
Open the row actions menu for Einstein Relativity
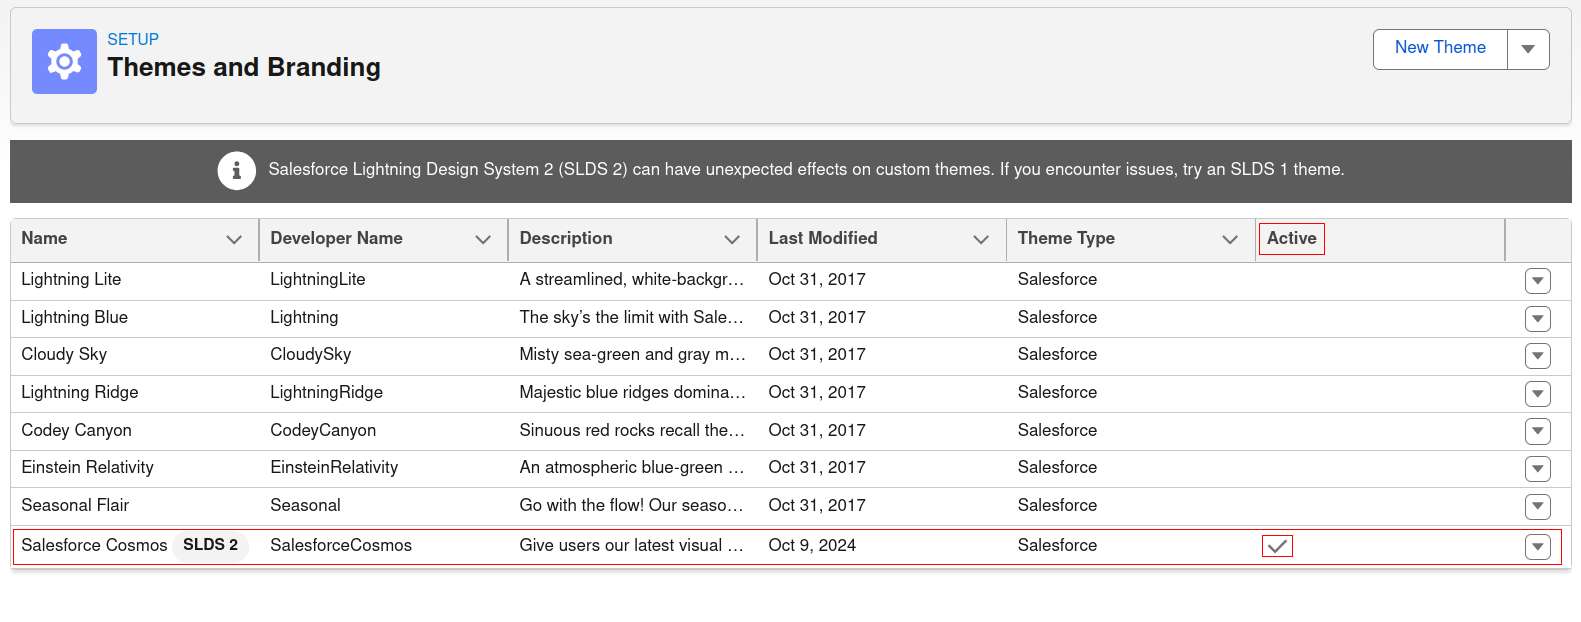pyautogui.click(x=1537, y=469)
